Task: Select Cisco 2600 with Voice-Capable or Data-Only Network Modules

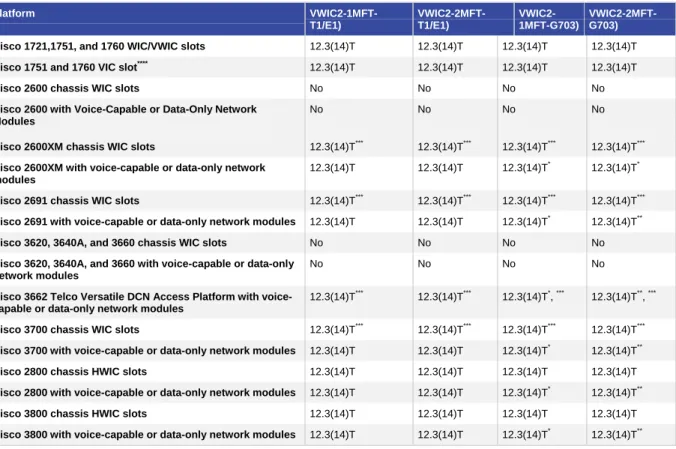Action: (x=128, y=115)
